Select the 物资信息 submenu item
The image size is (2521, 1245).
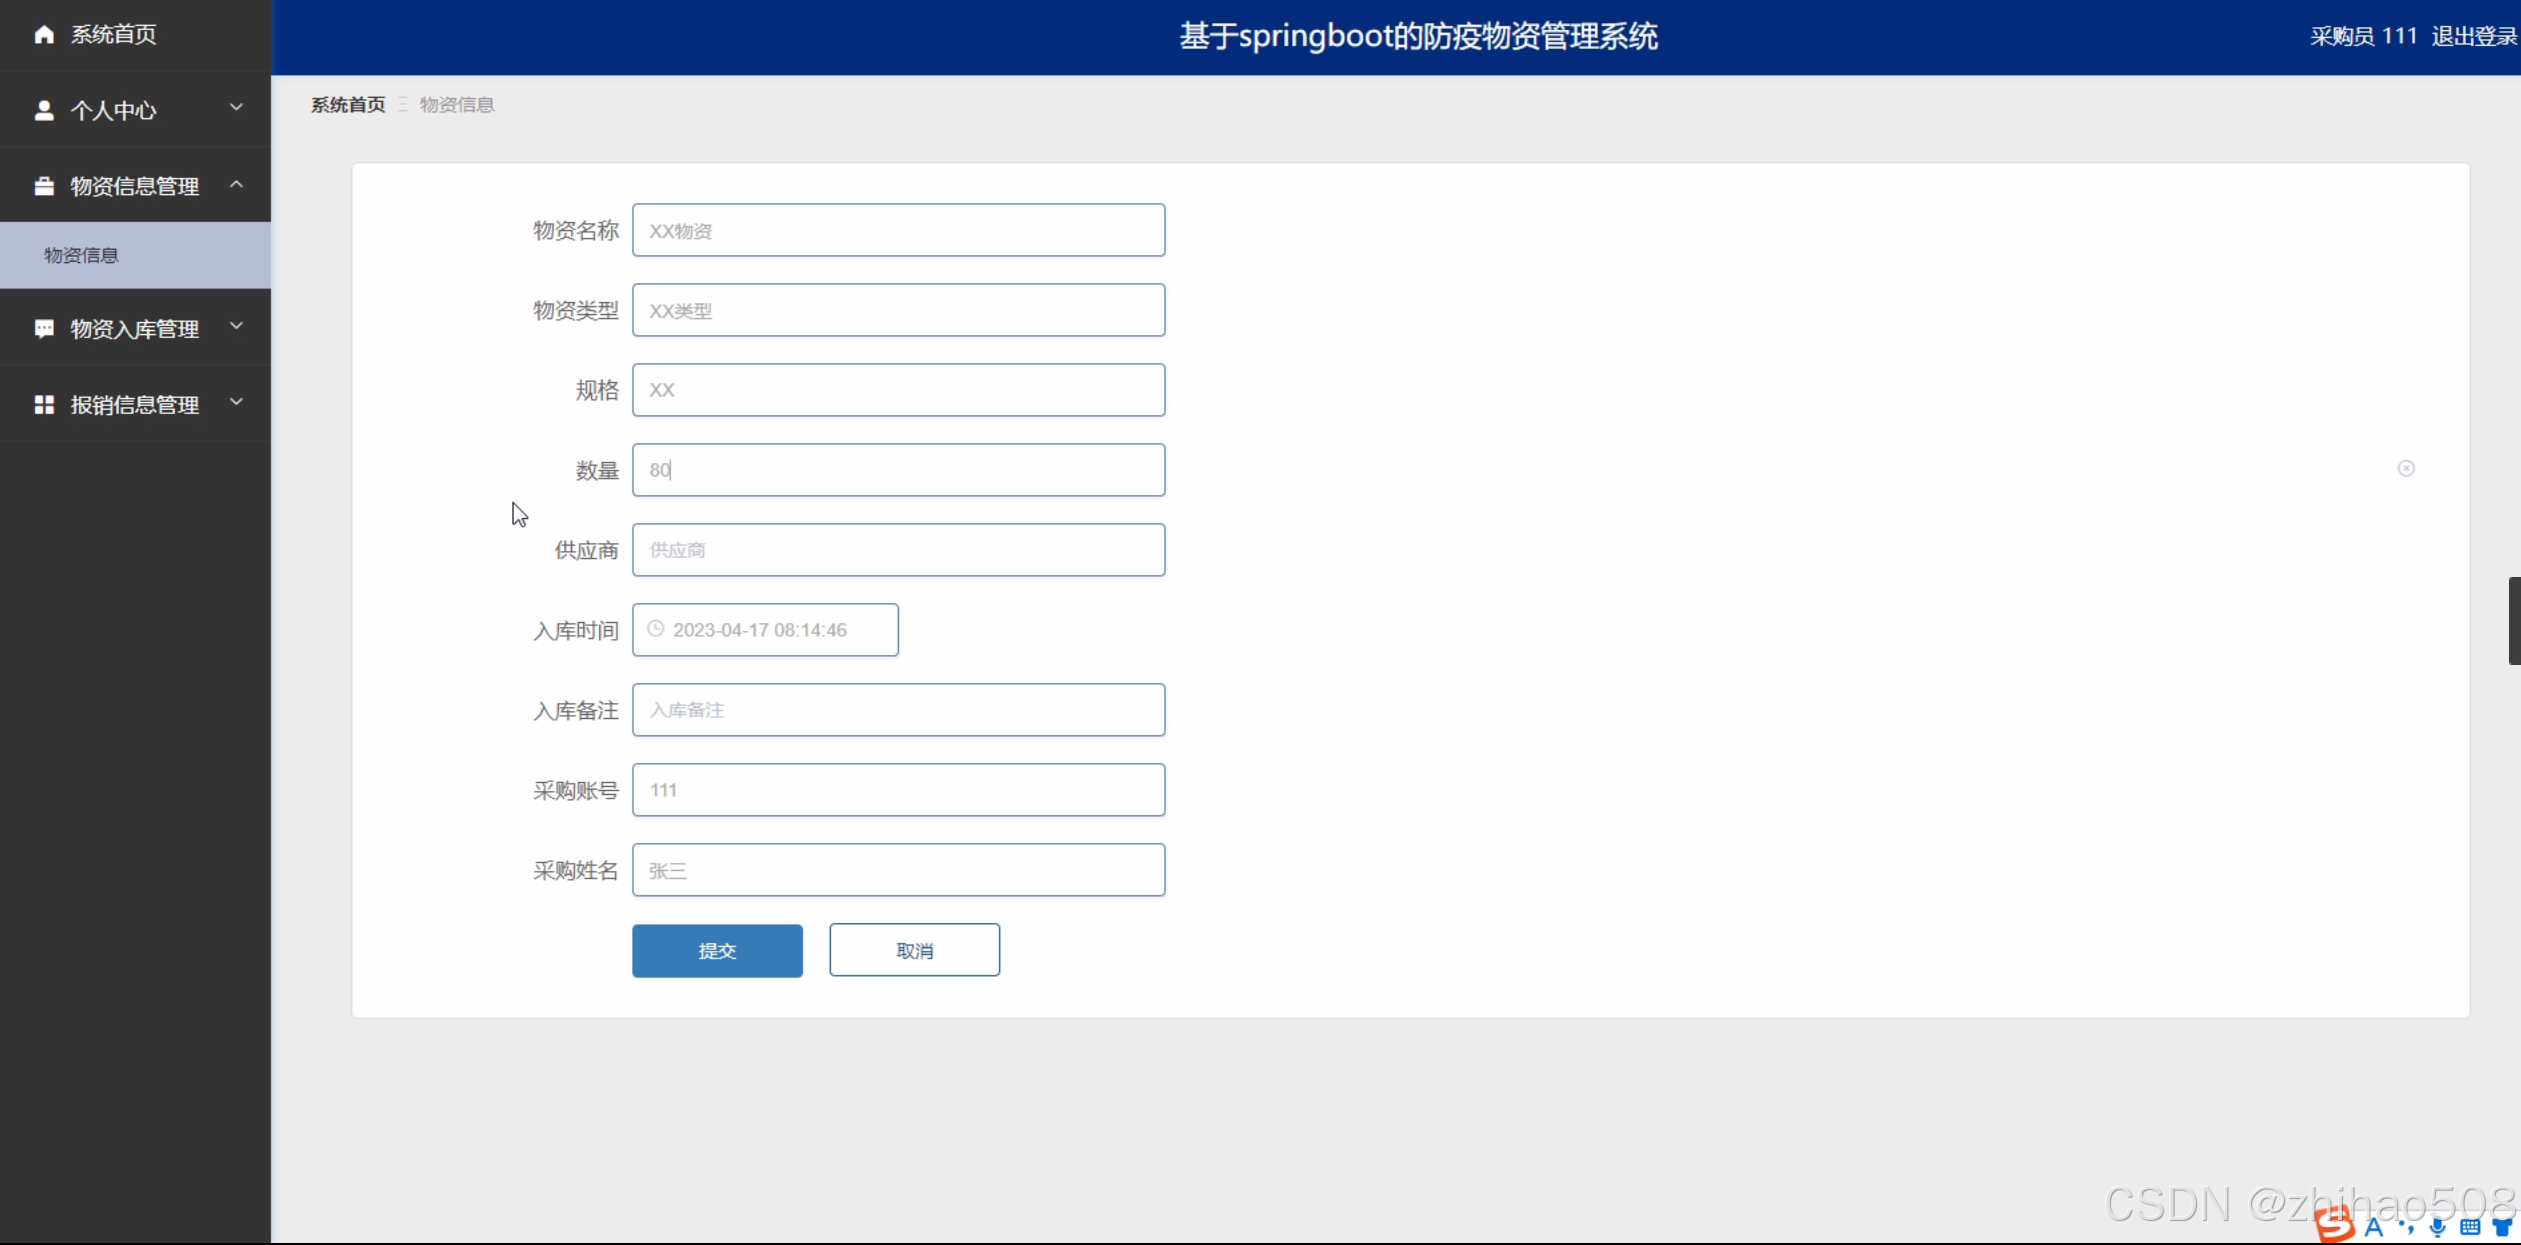(x=82, y=256)
